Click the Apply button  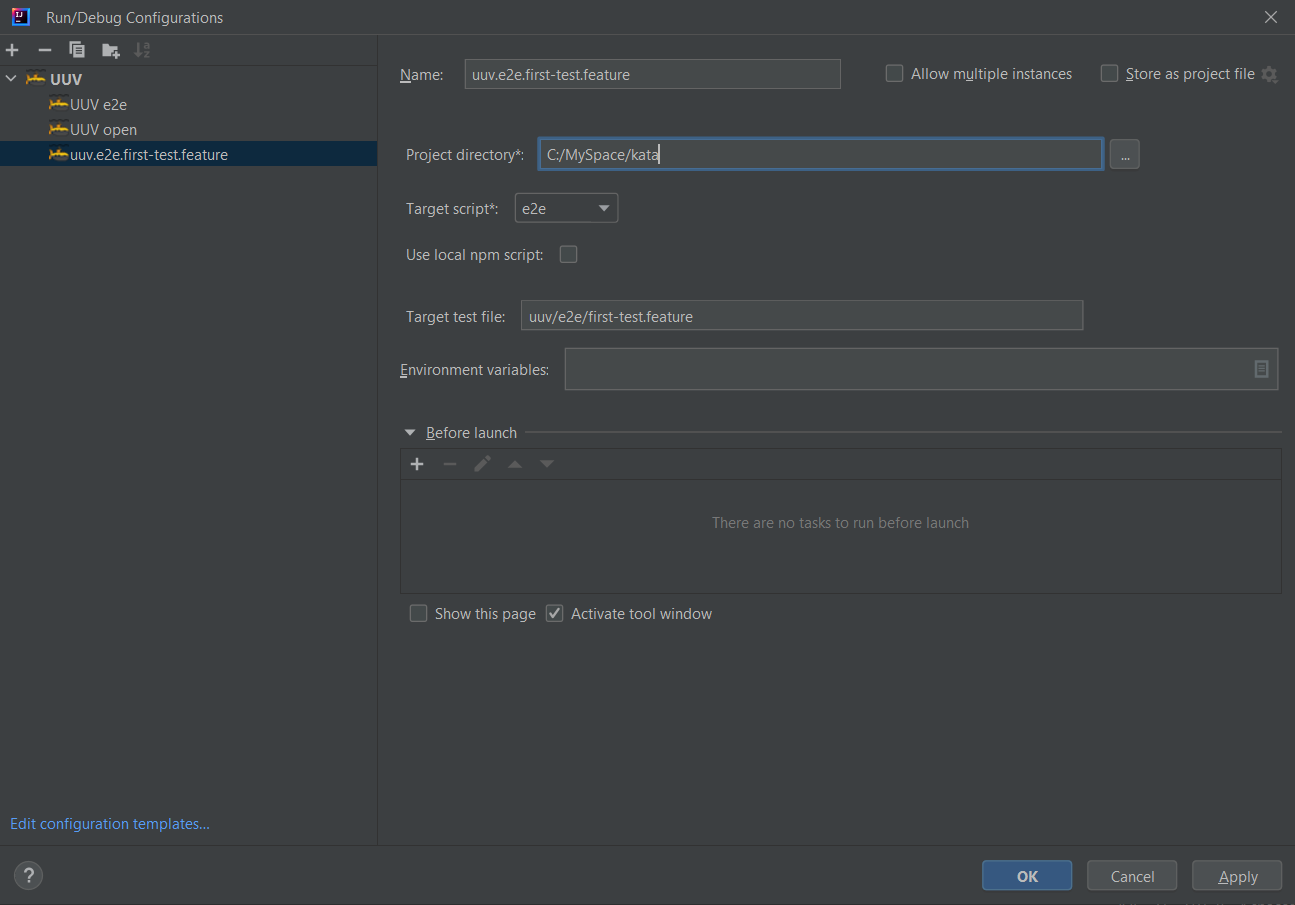[1237, 876]
